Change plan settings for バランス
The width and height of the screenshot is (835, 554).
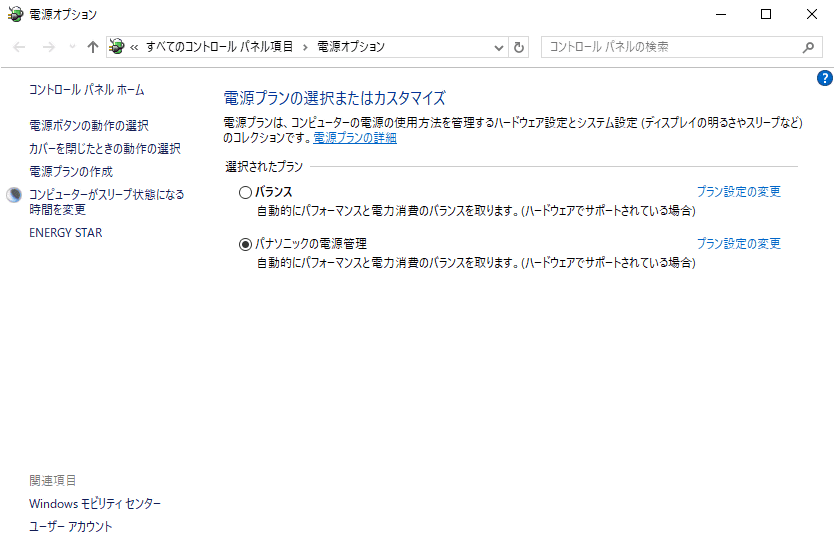tap(738, 192)
